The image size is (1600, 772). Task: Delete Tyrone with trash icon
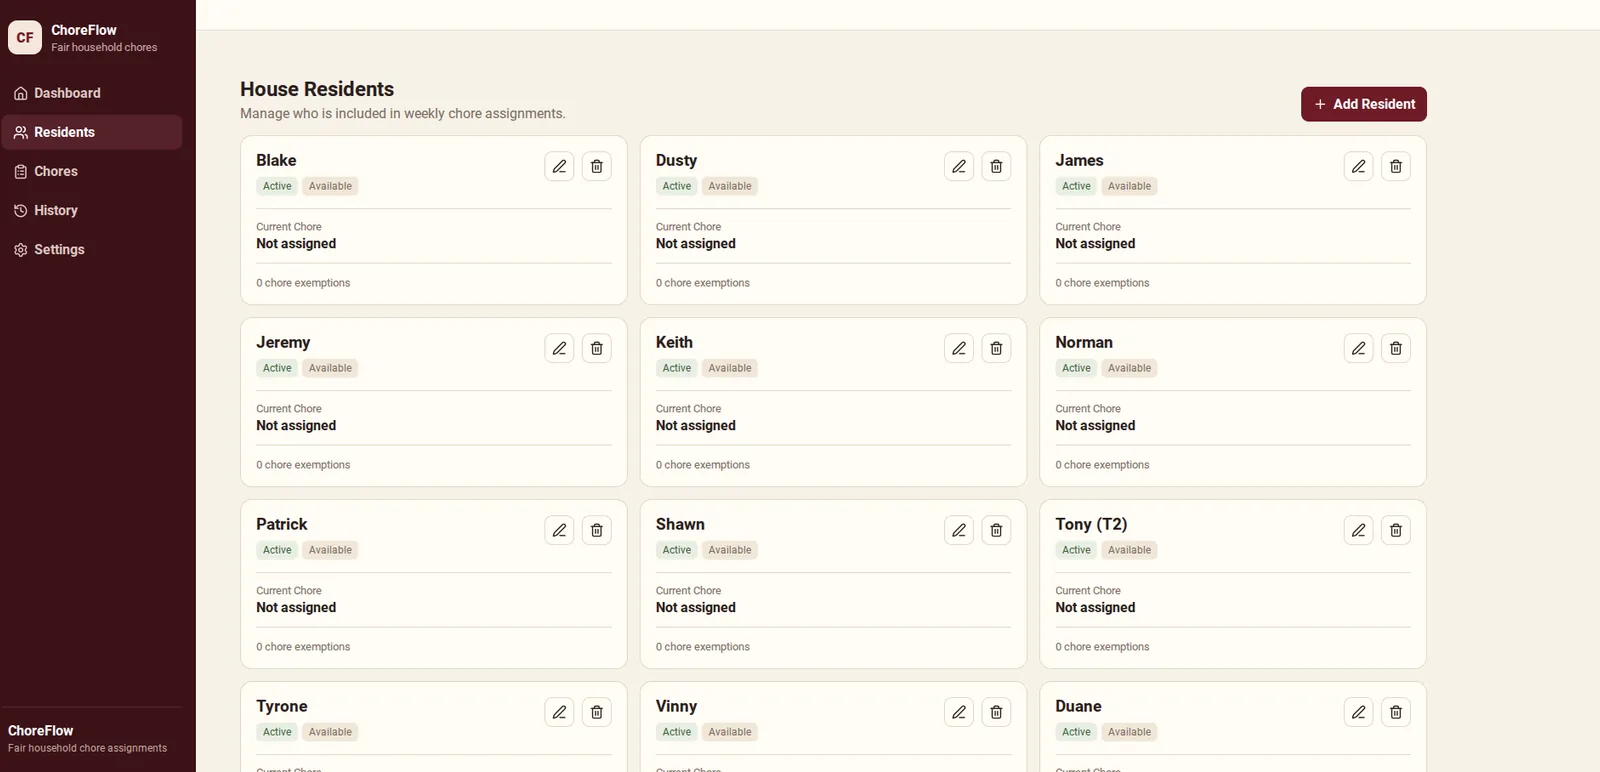[597, 712]
